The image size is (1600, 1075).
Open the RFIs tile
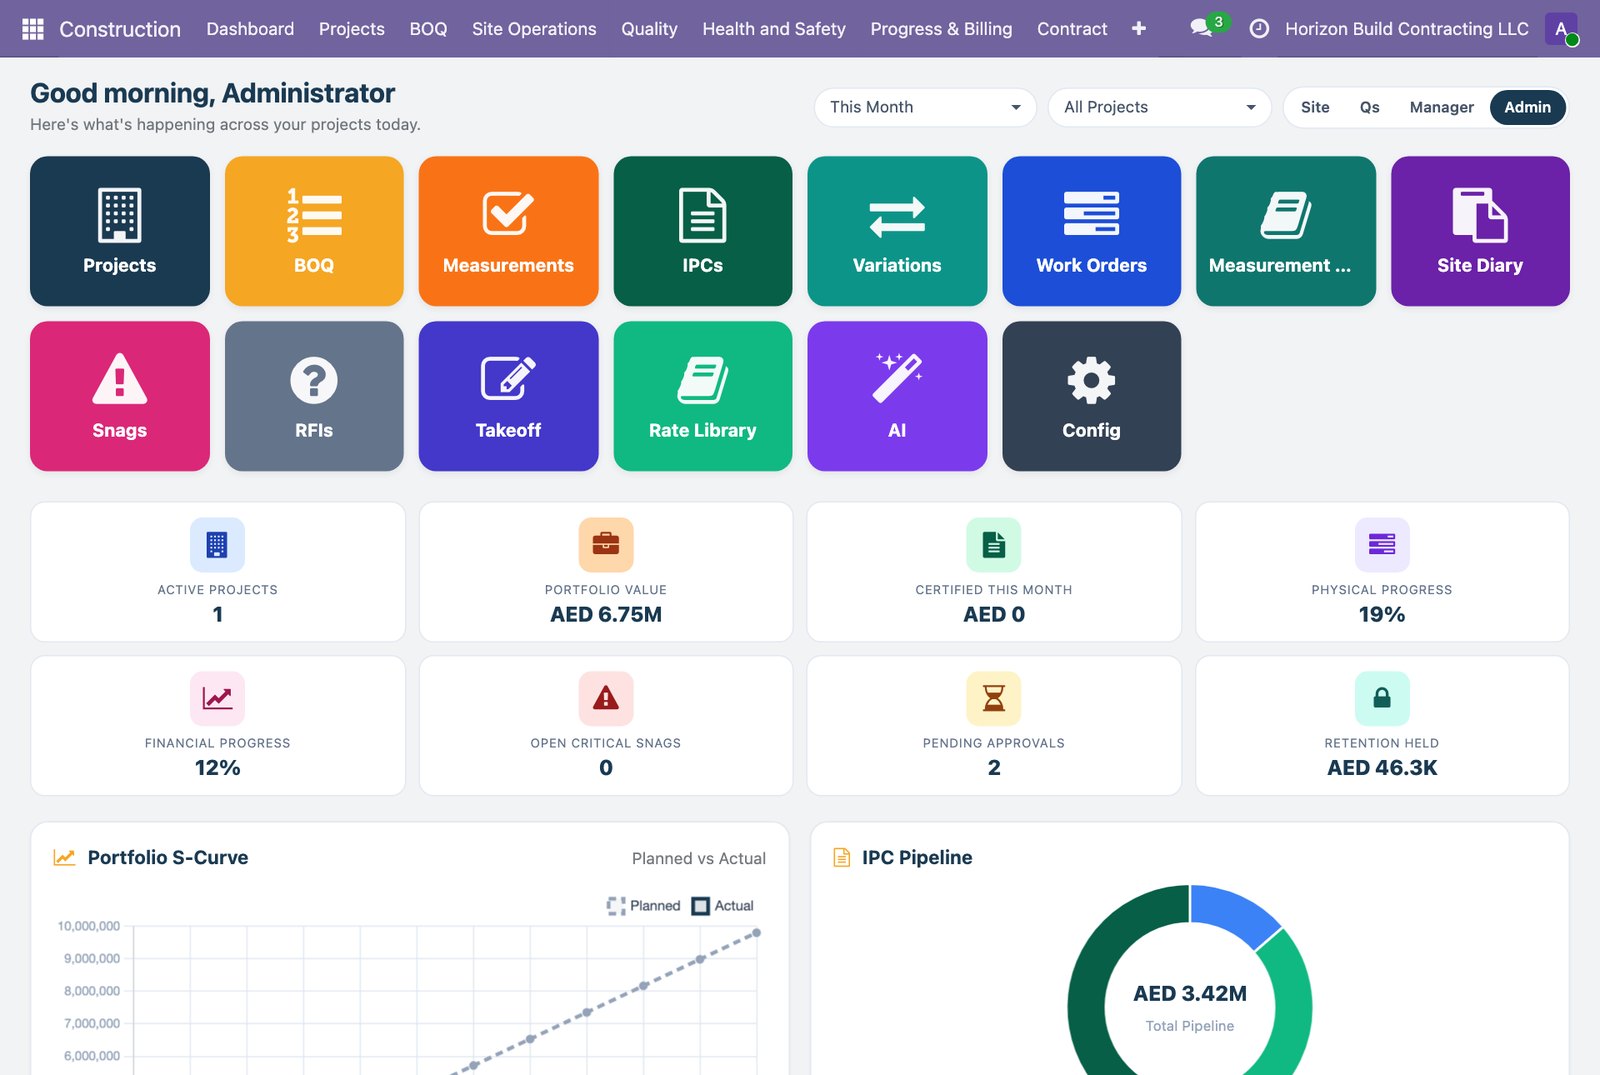point(314,396)
